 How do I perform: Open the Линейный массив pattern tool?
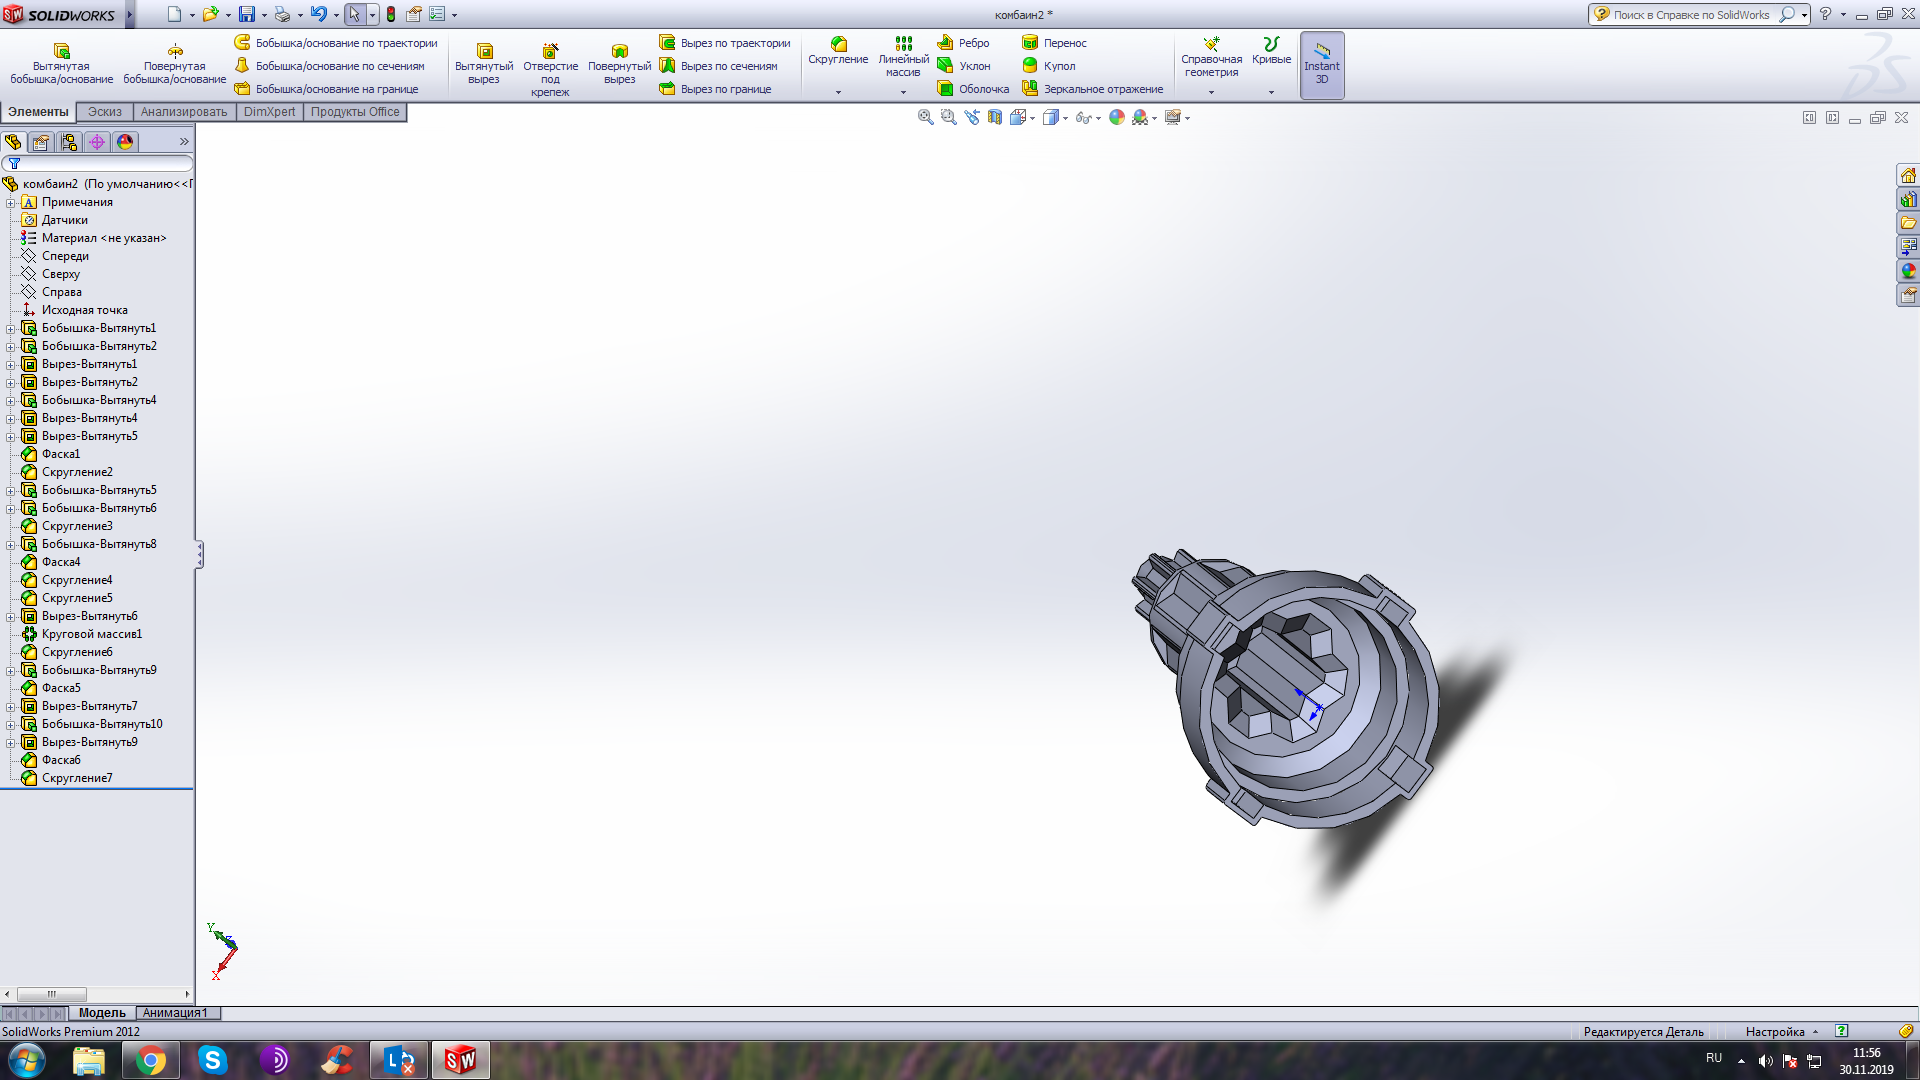(903, 57)
